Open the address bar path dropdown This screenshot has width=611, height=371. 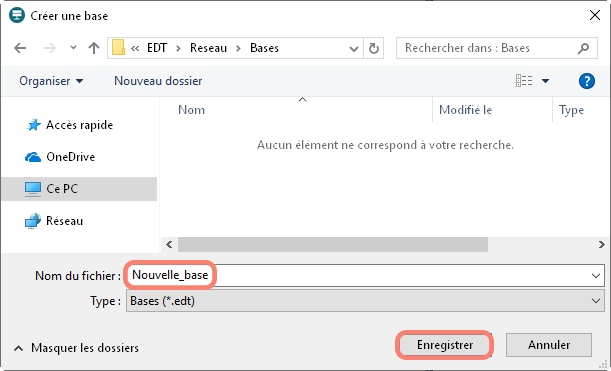point(354,48)
